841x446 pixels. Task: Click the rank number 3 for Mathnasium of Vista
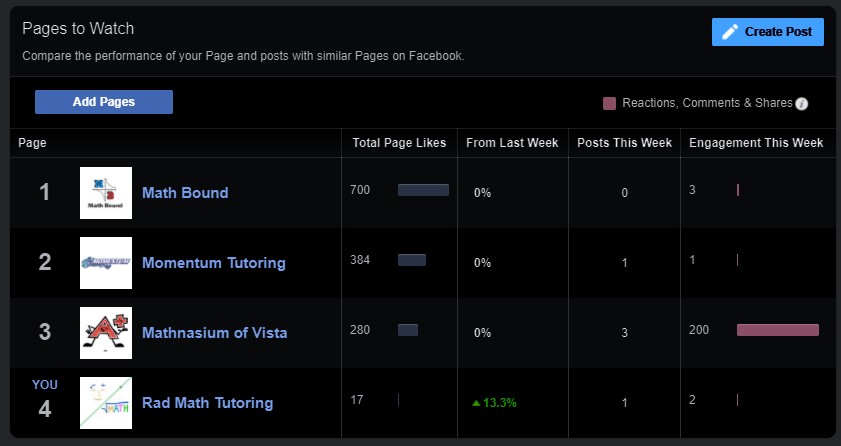tap(45, 332)
